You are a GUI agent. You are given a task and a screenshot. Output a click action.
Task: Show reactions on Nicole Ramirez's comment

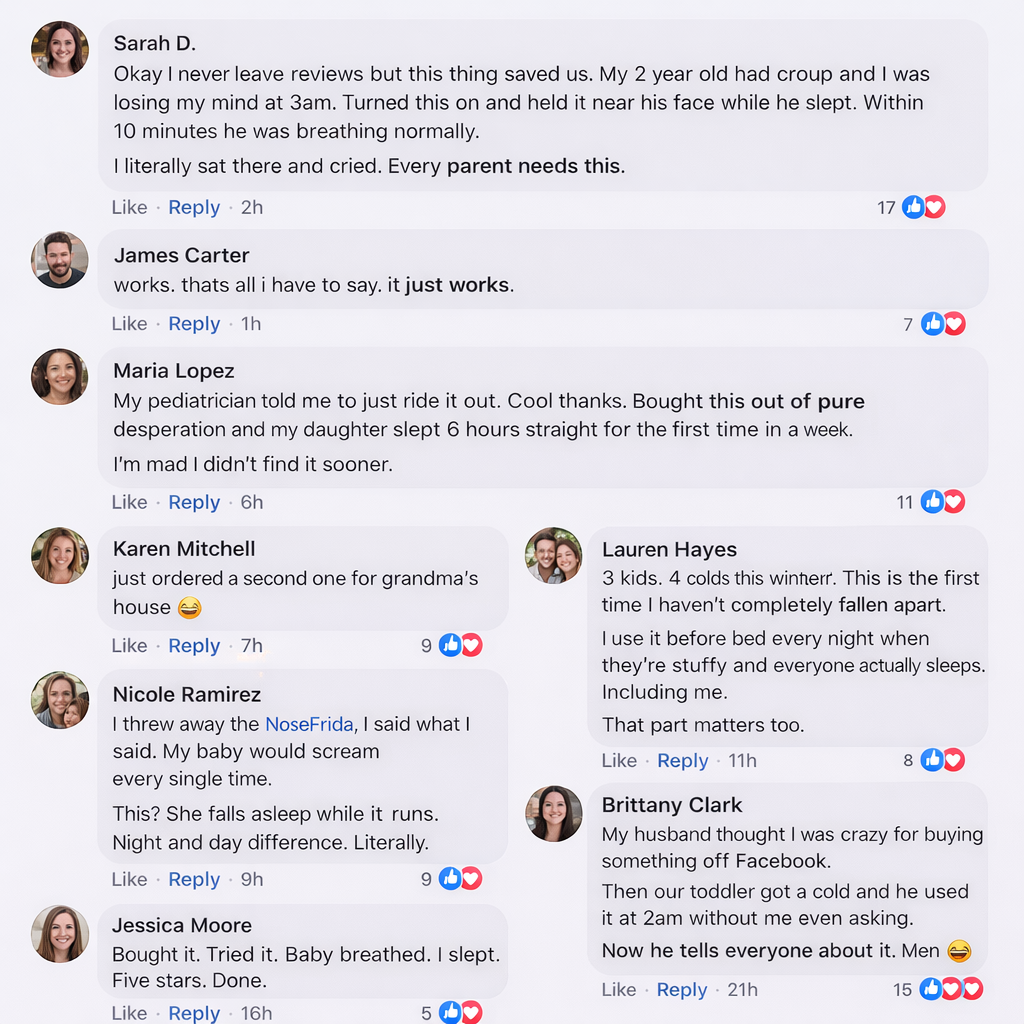pyautogui.click(x=461, y=879)
